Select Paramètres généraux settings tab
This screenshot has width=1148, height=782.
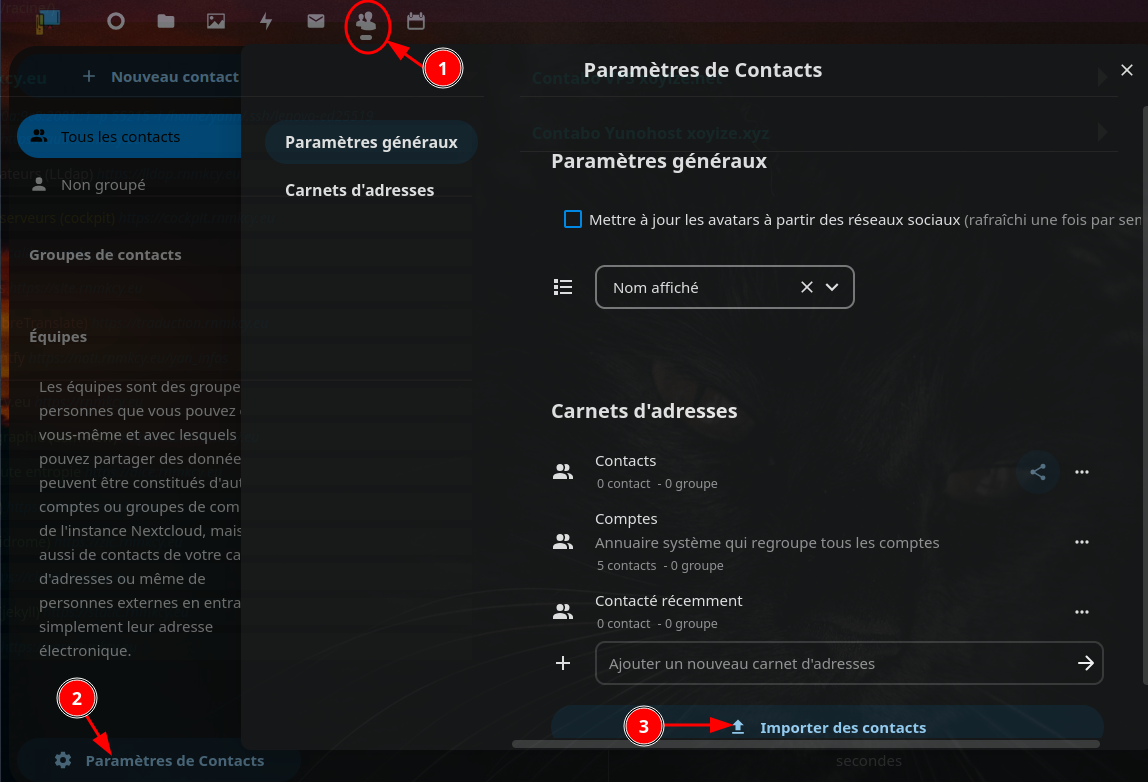click(x=371, y=142)
